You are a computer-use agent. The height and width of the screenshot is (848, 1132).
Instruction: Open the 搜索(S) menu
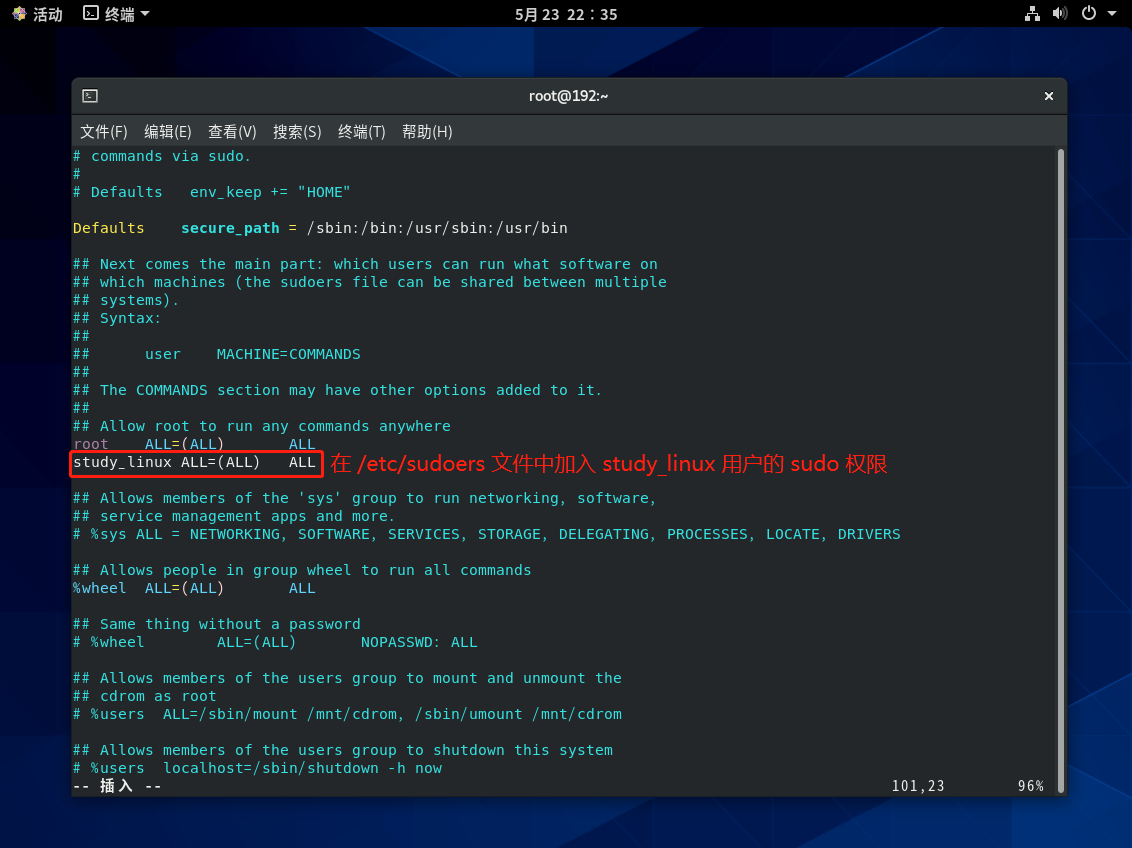click(x=297, y=132)
